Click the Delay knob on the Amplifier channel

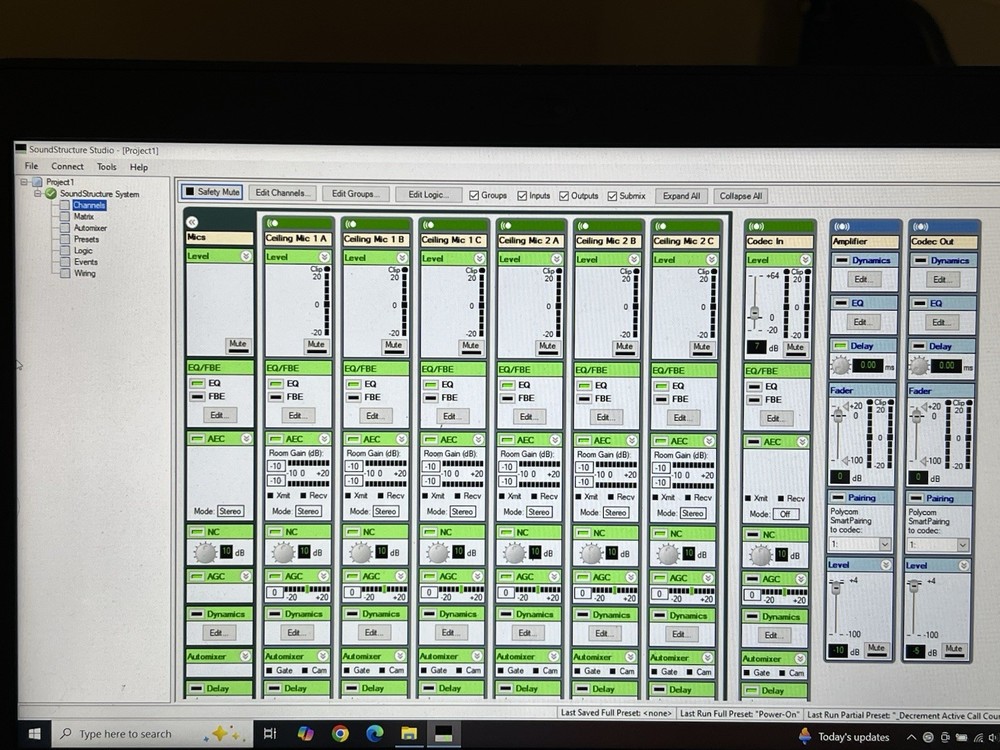coord(840,363)
